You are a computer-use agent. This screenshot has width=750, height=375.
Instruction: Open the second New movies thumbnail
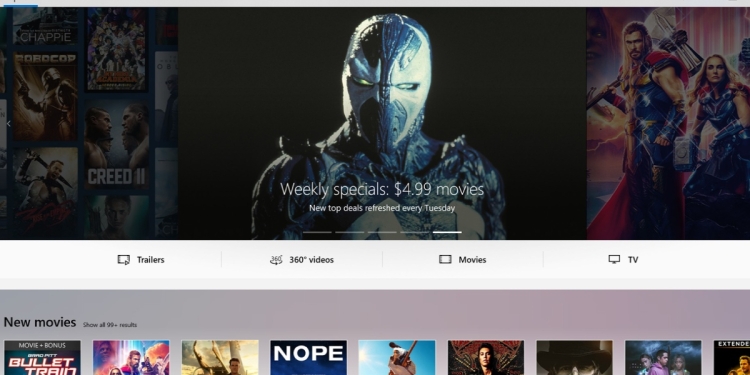click(x=131, y=358)
